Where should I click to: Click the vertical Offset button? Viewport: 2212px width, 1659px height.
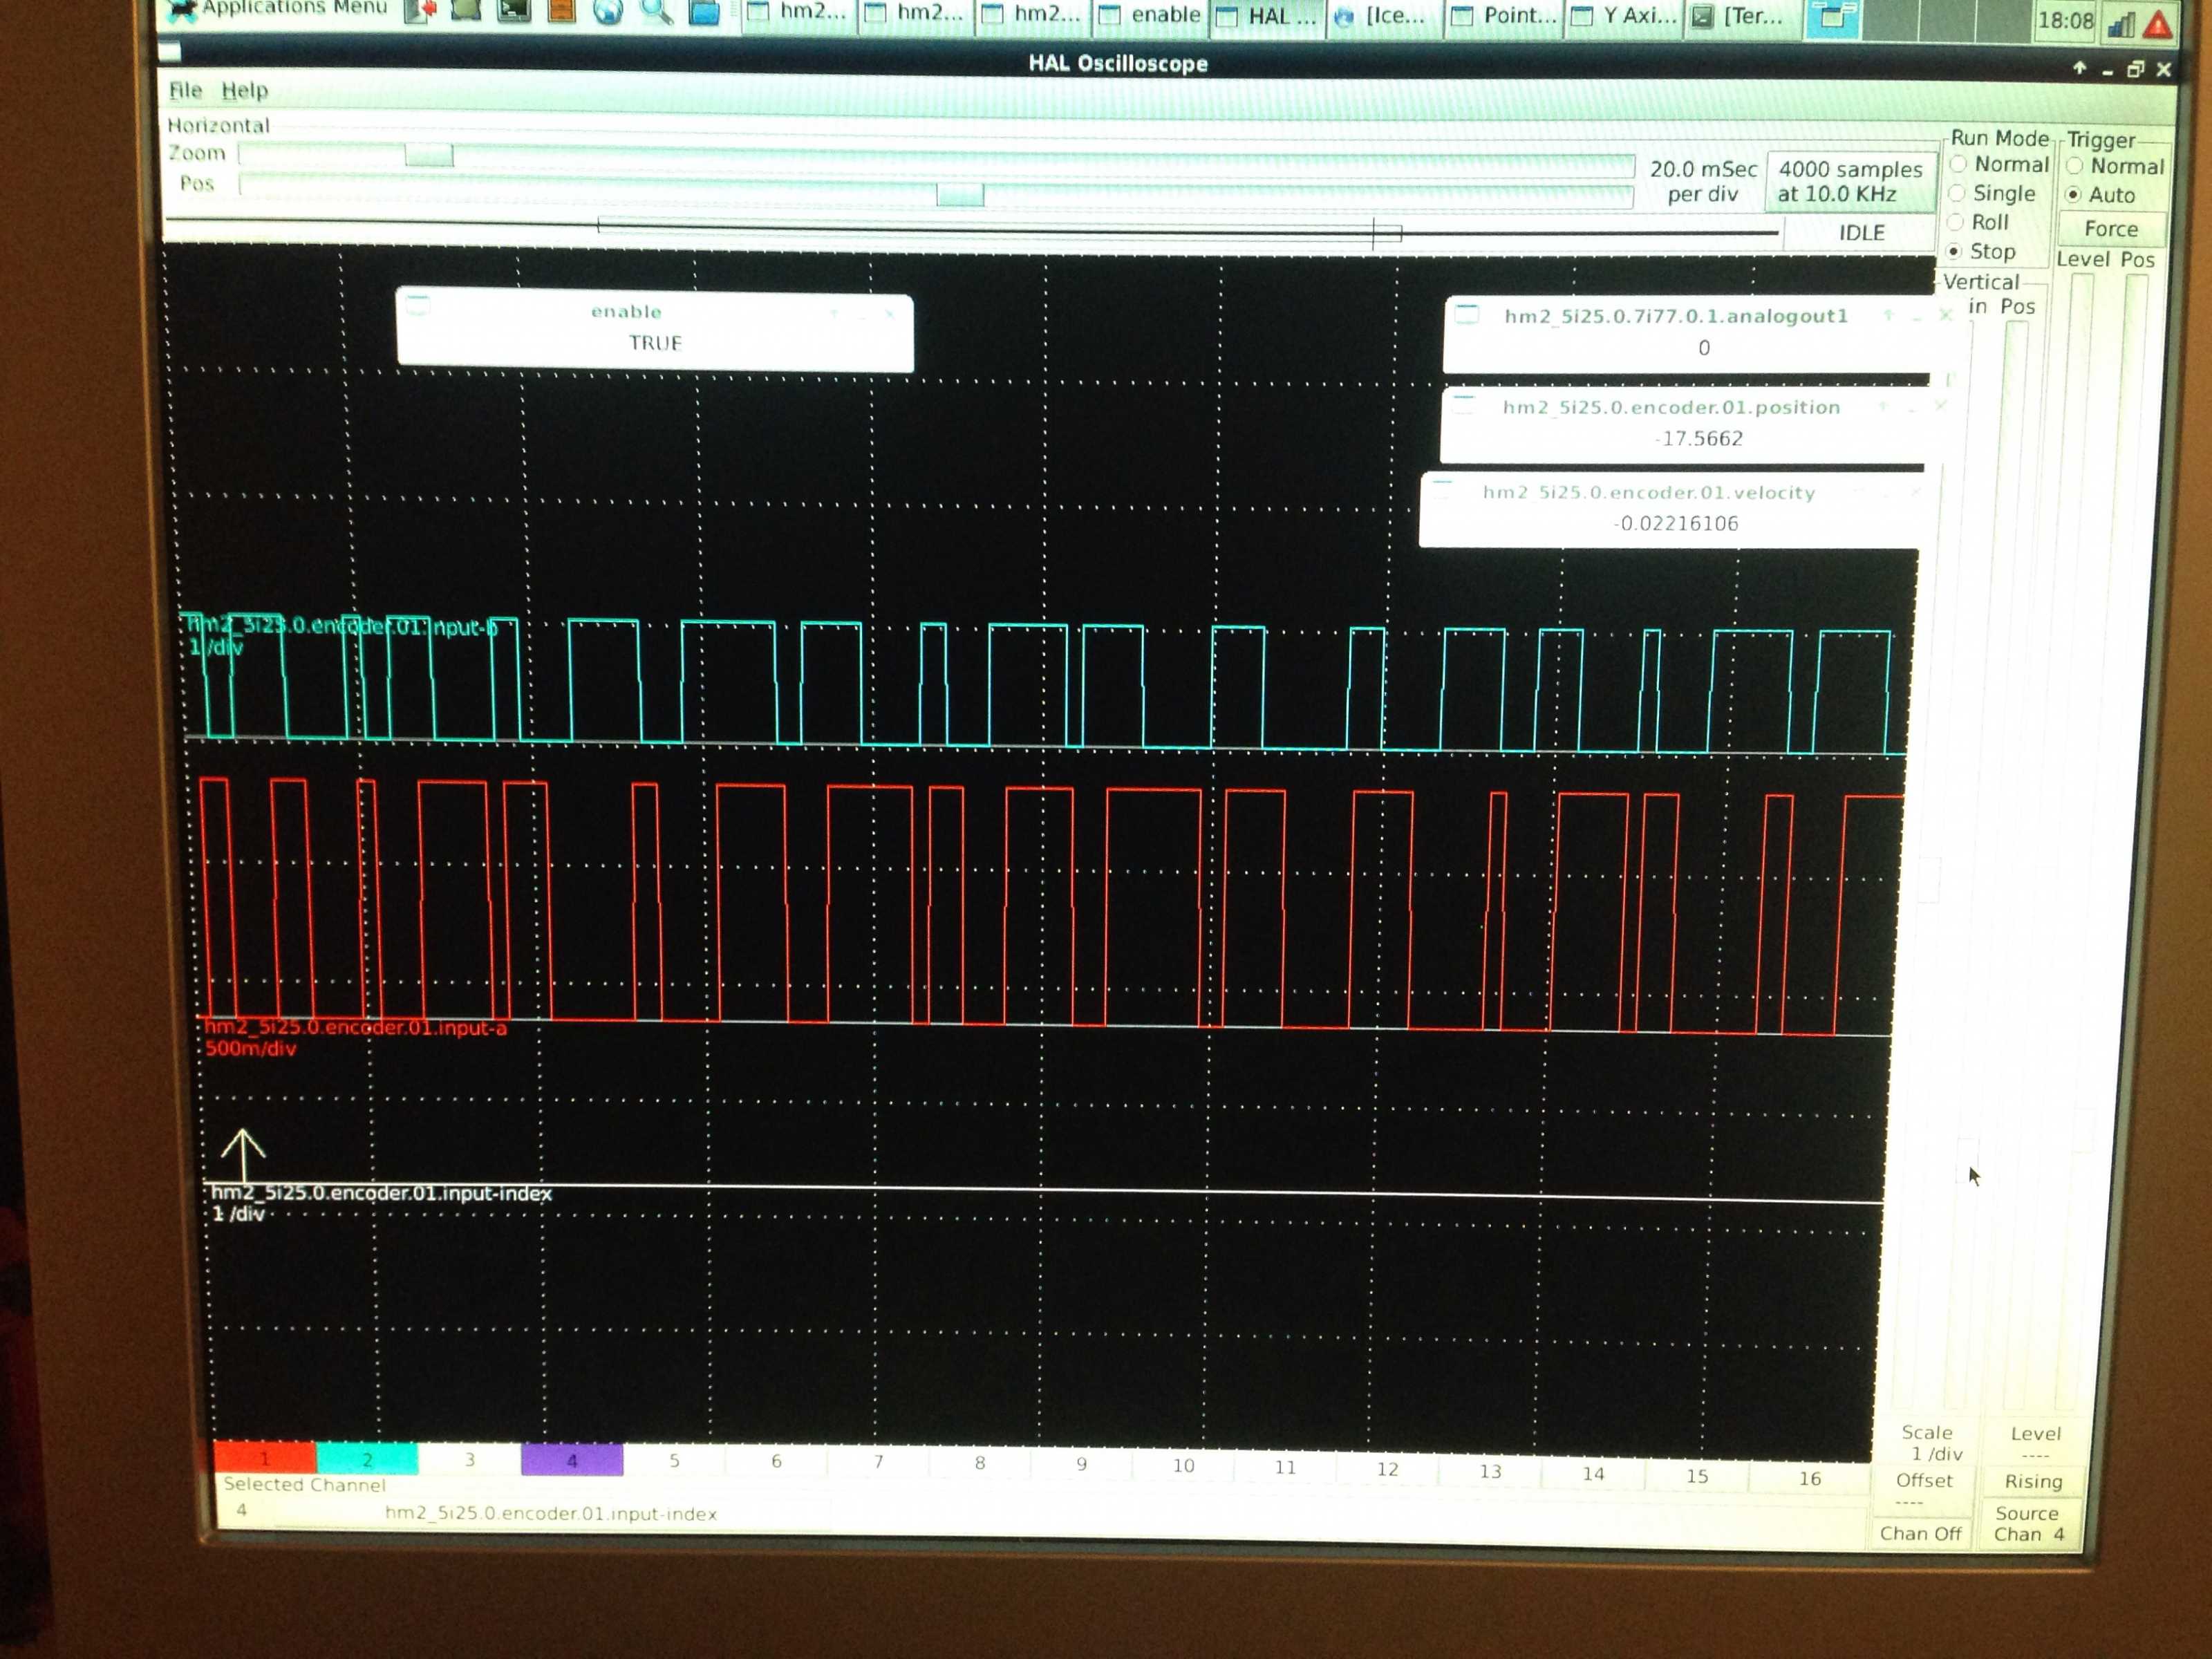tap(1923, 1490)
